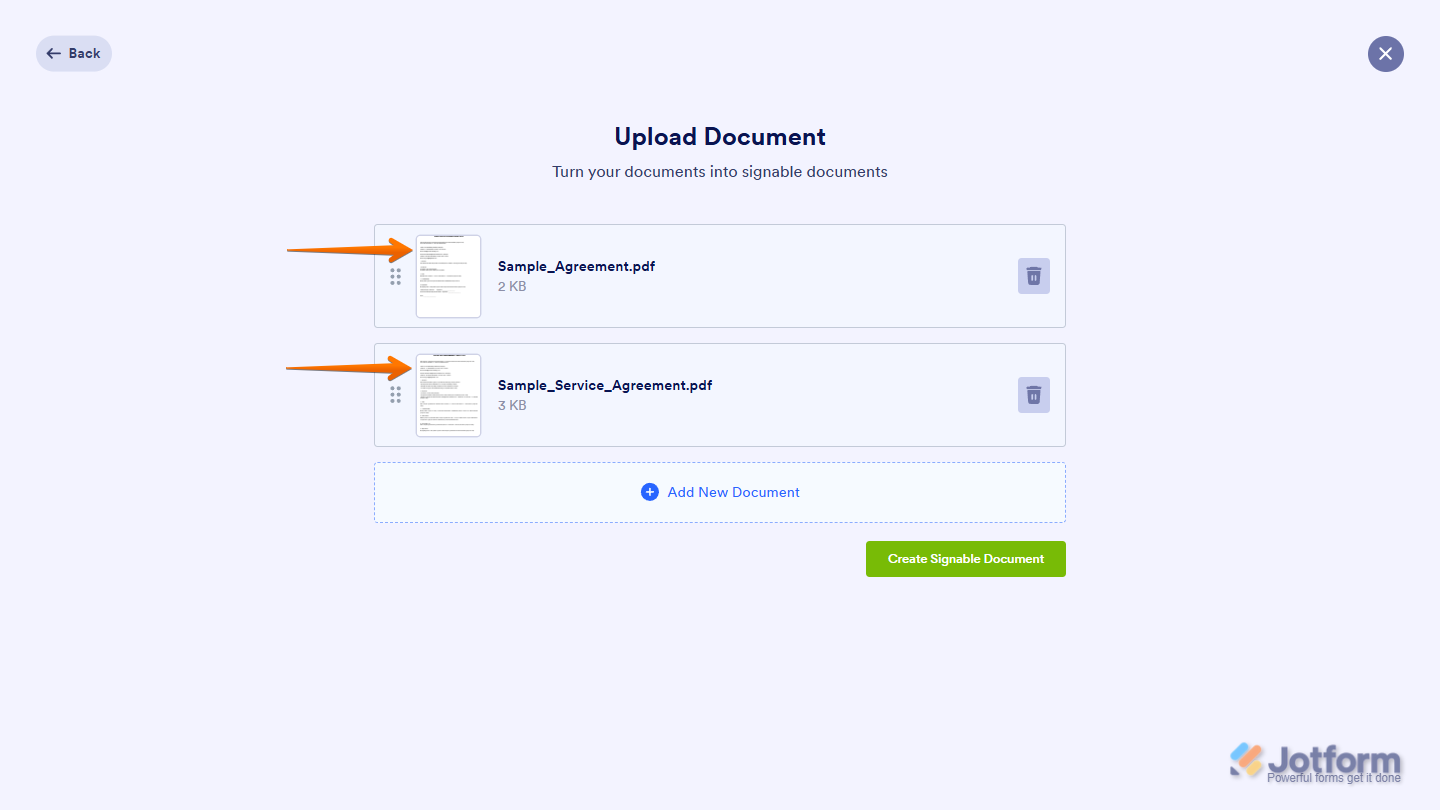Select the Sample_Agreement.pdf file name
Viewport: 1440px width, 810px height.
tap(576, 266)
